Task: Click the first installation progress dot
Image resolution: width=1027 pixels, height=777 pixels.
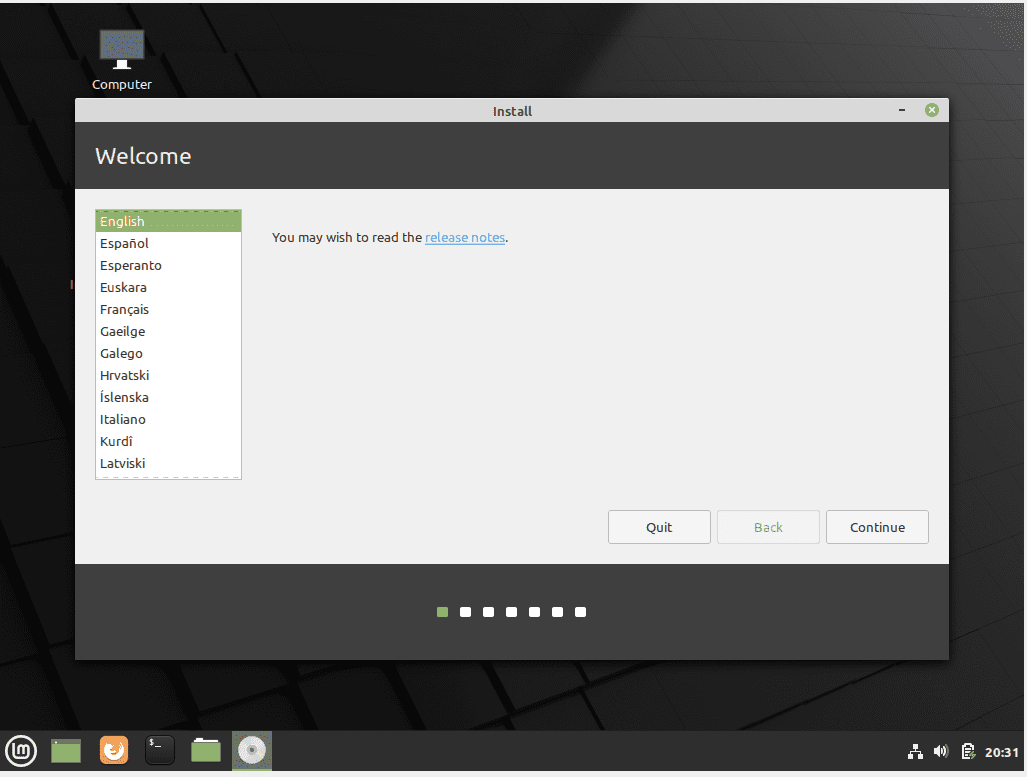Action: pos(442,611)
